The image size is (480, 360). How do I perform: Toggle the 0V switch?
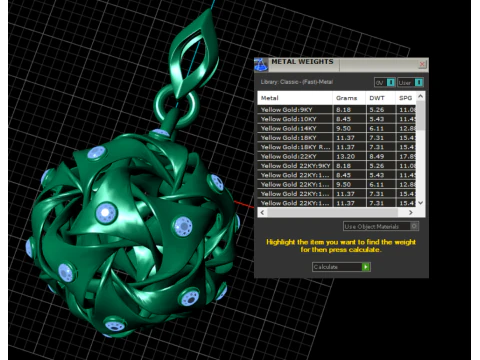click(391, 82)
